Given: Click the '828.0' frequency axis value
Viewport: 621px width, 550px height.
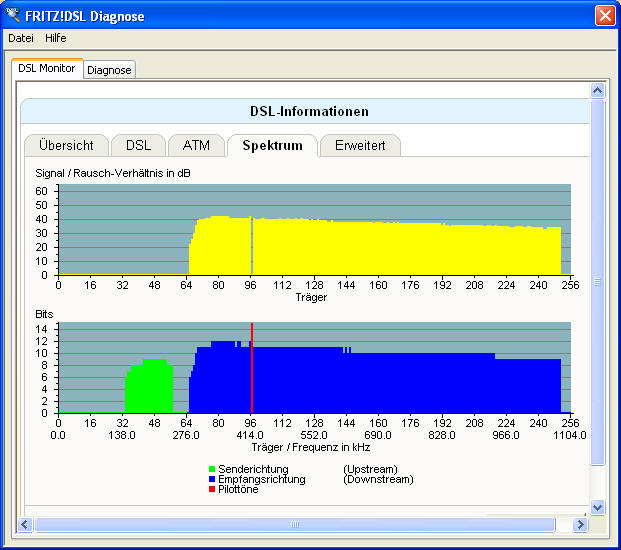Looking at the screenshot, I should (x=442, y=436).
